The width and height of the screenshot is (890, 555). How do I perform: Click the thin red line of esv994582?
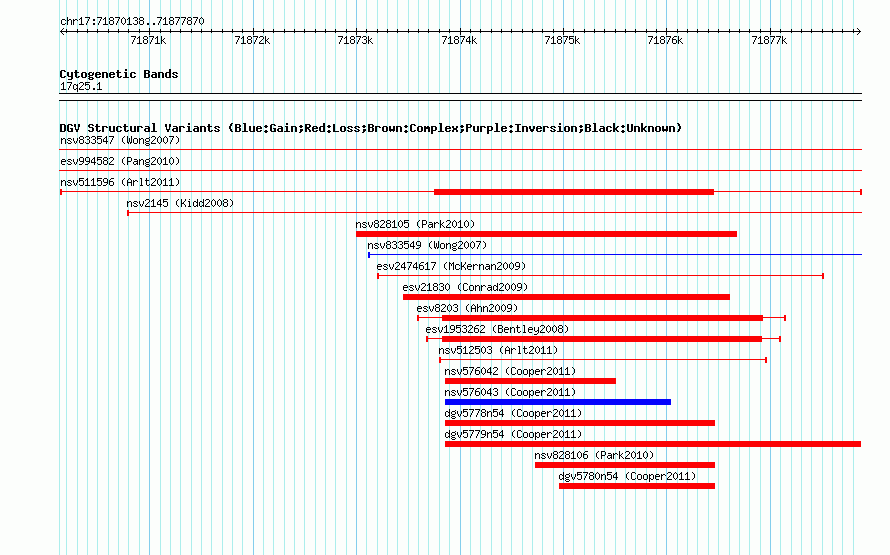461,171
